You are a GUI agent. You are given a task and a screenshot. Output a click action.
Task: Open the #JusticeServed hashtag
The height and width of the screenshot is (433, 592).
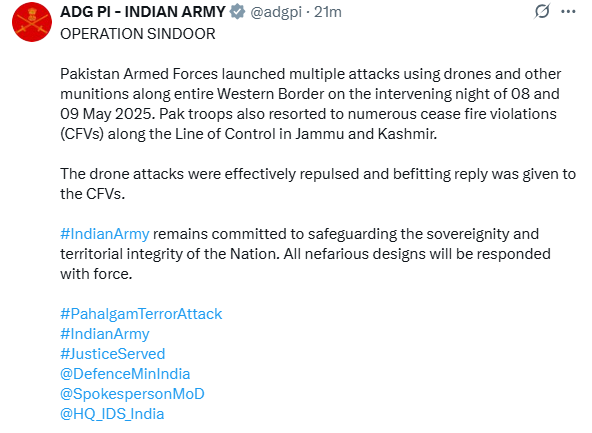point(113,354)
